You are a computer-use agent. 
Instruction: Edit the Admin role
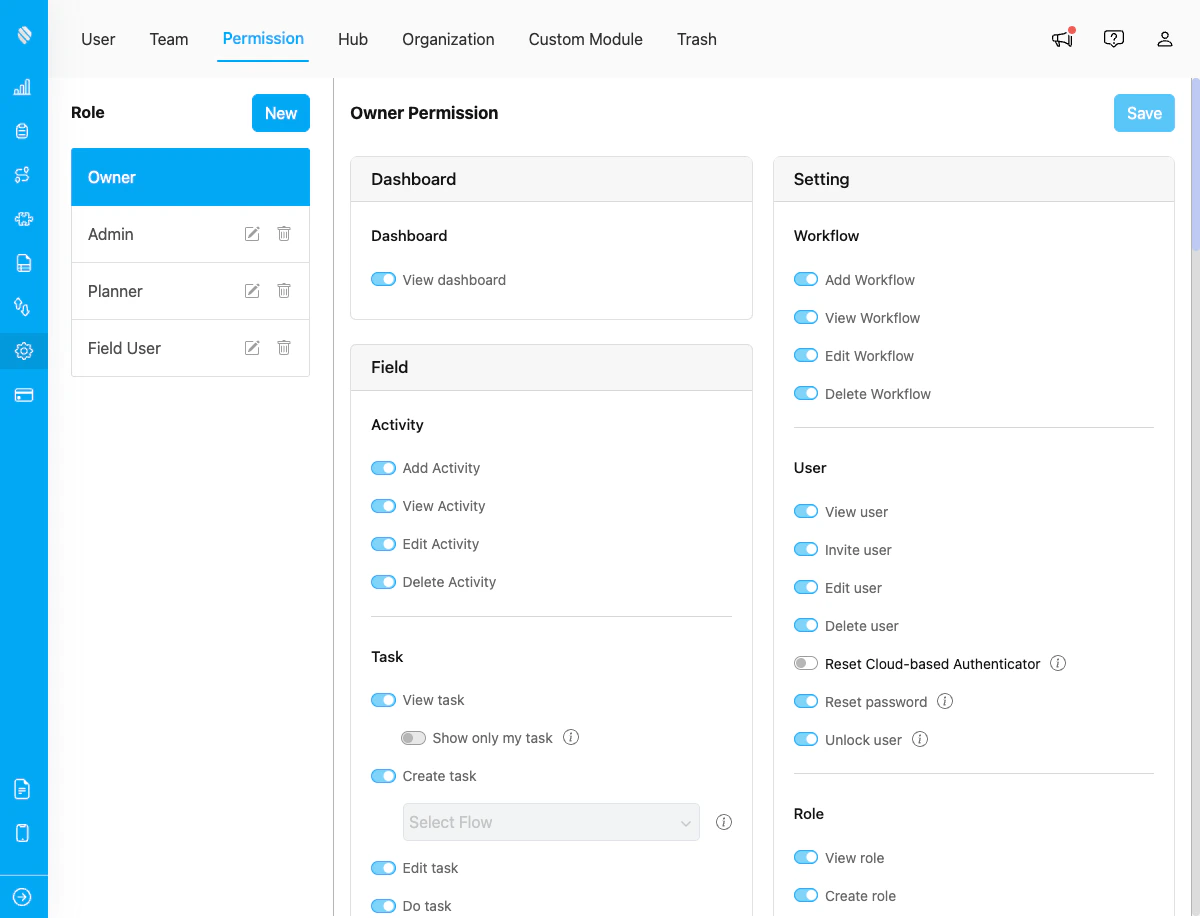[x=252, y=234]
